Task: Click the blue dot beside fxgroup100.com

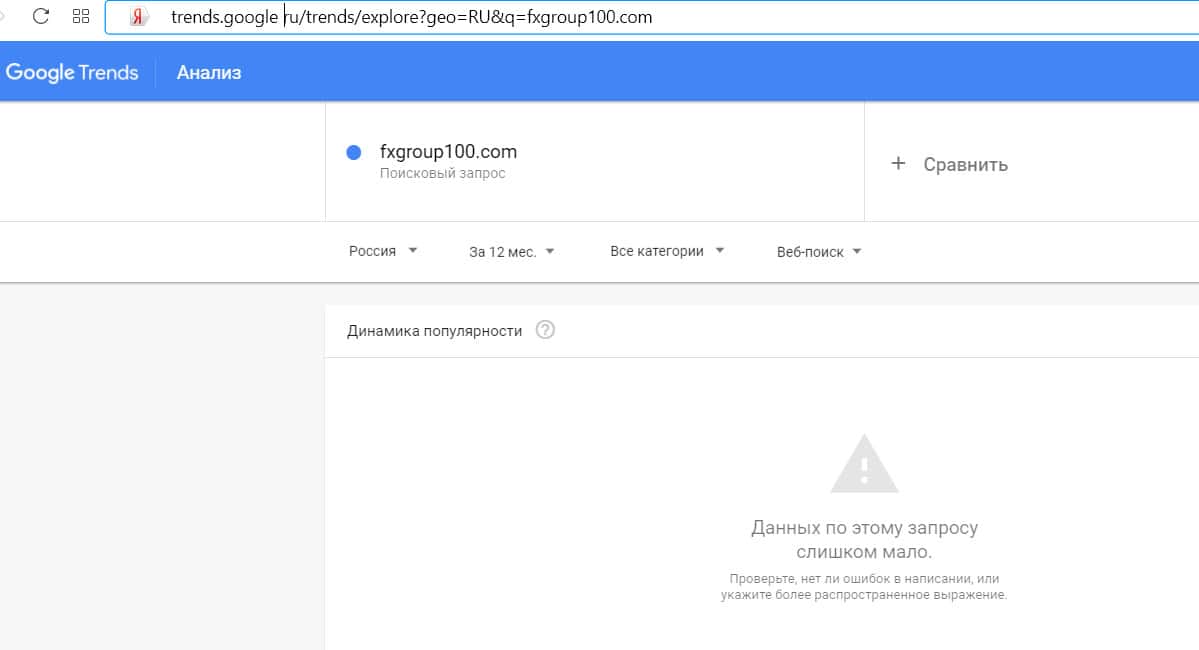Action: coord(353,153)
